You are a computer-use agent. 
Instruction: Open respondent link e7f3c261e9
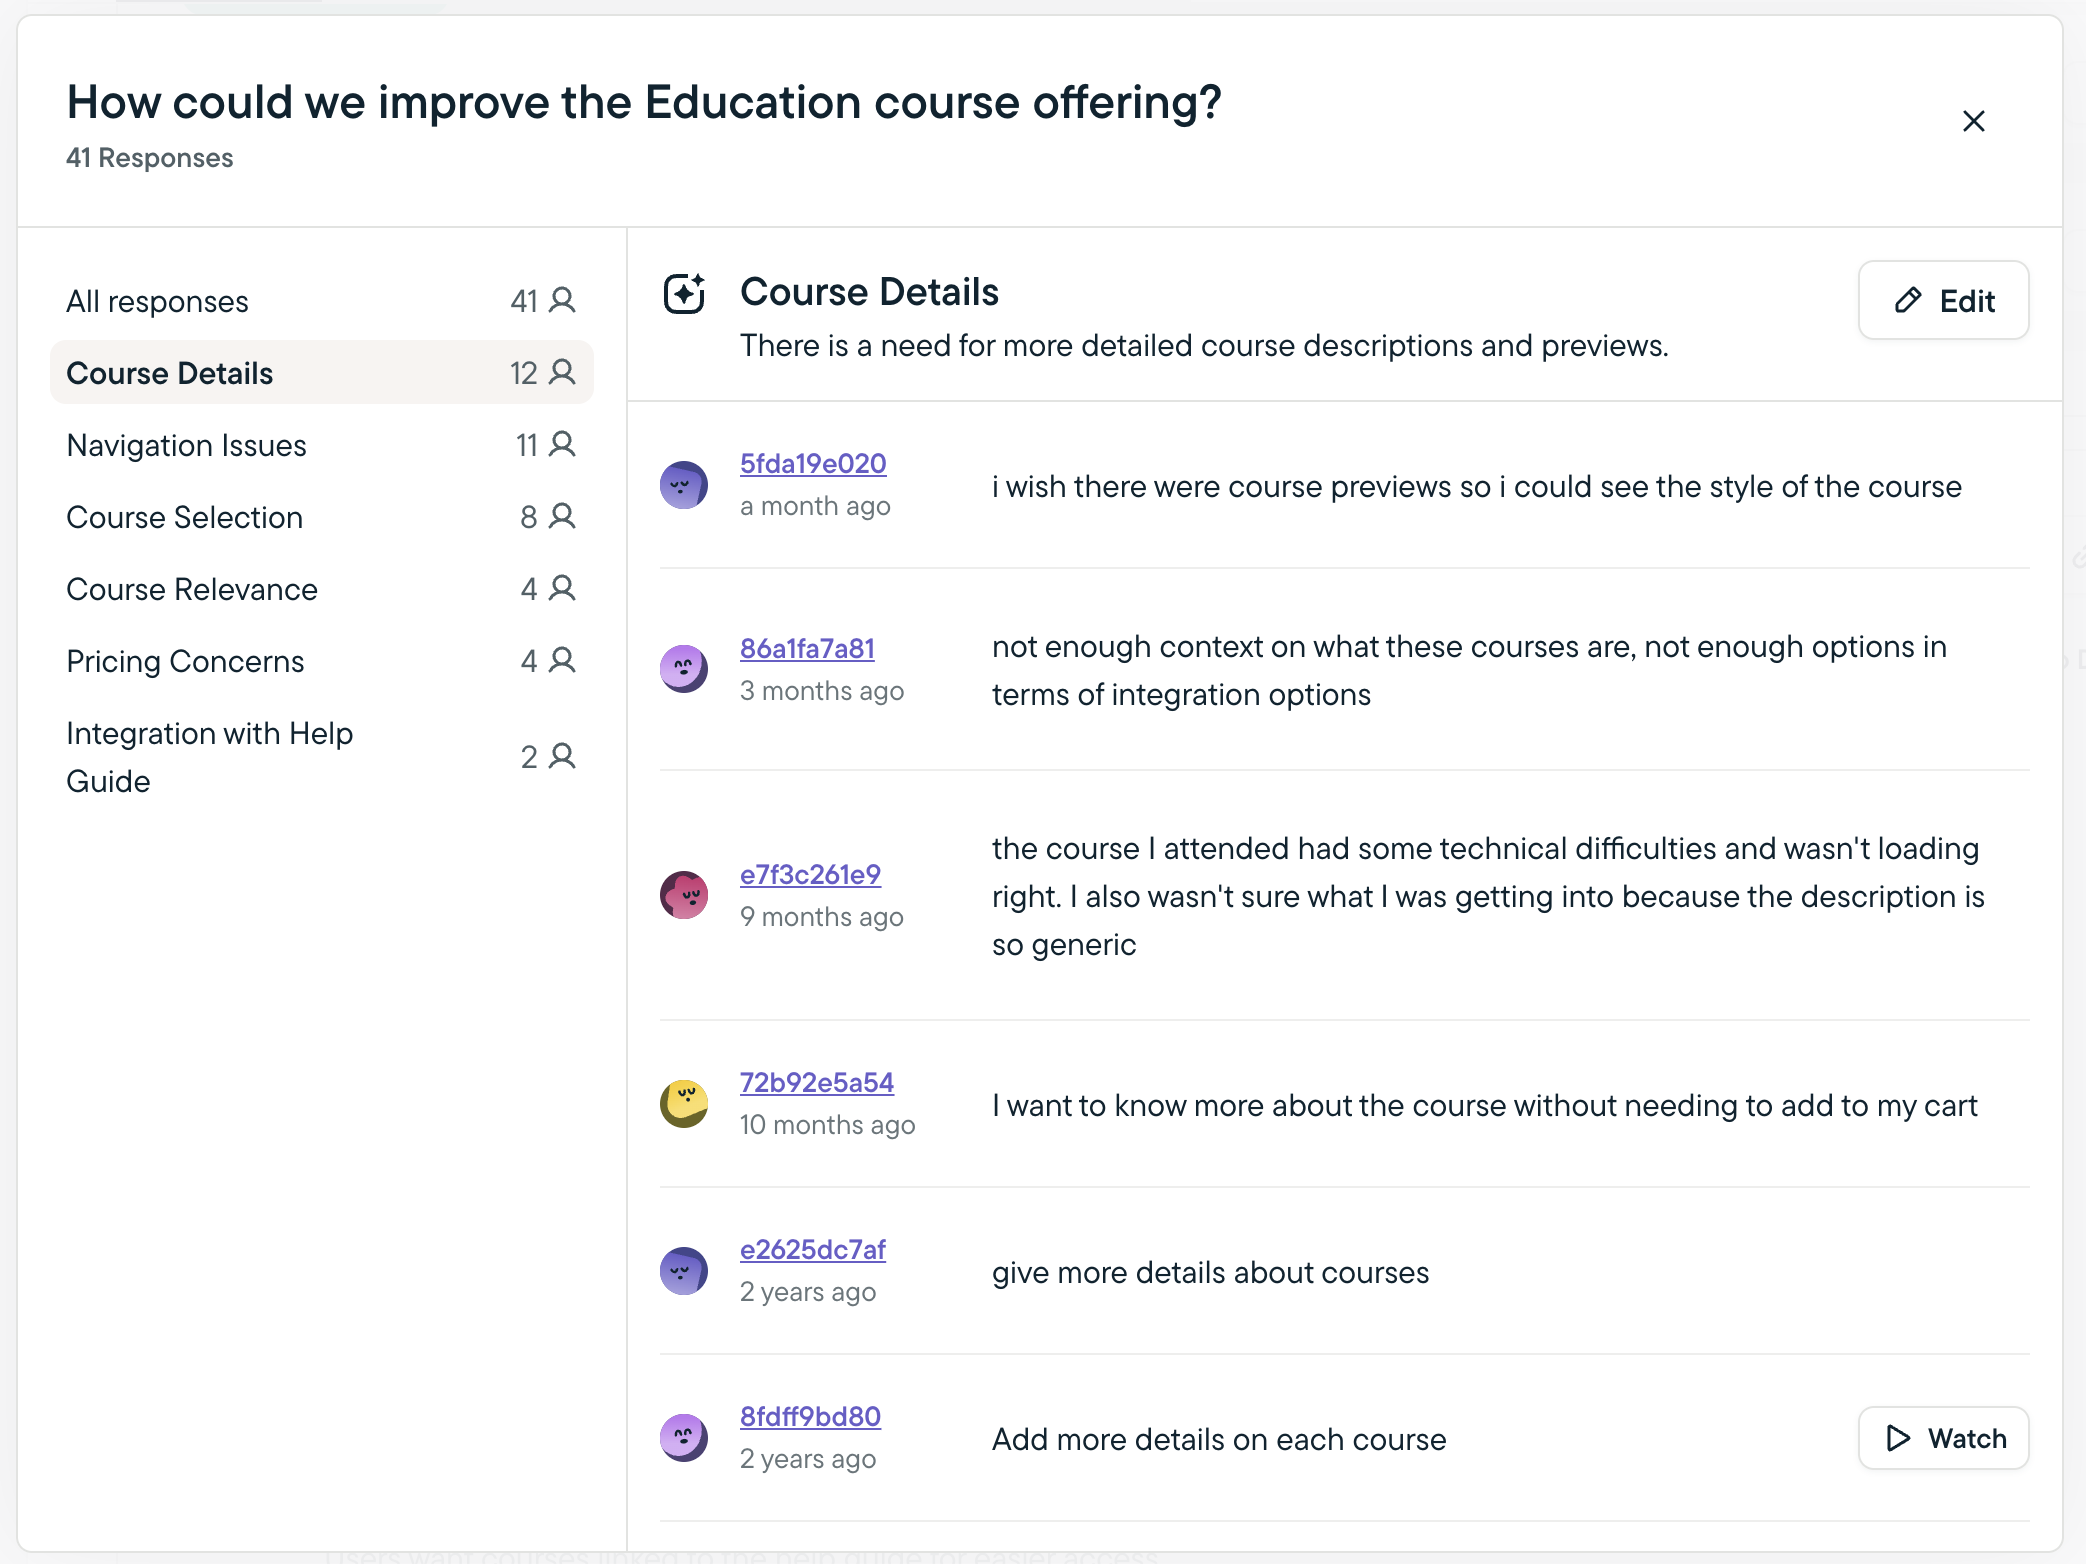810,875
